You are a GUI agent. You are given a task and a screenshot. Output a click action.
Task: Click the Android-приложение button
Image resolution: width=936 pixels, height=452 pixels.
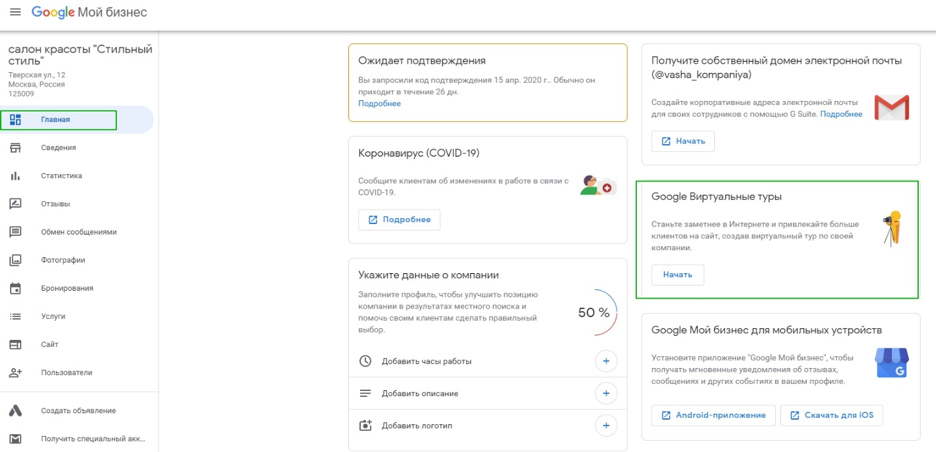(x=713, y=415)
